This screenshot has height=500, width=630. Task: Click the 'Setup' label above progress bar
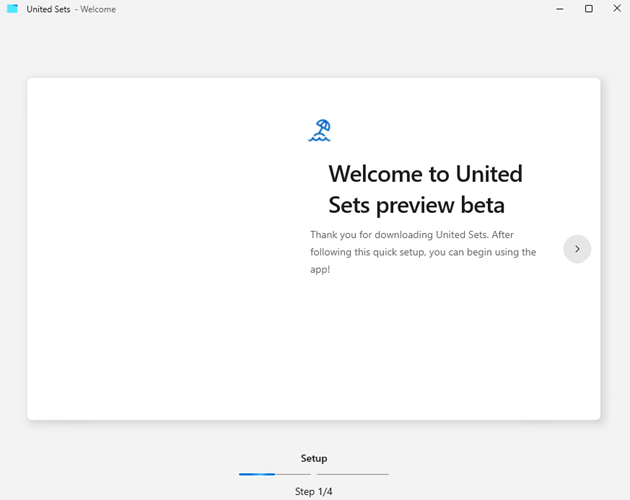coord(314,459)
